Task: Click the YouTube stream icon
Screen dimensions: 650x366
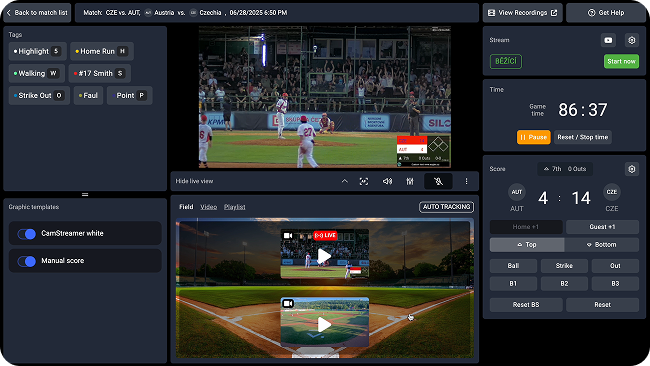Action: coord(608,40)
